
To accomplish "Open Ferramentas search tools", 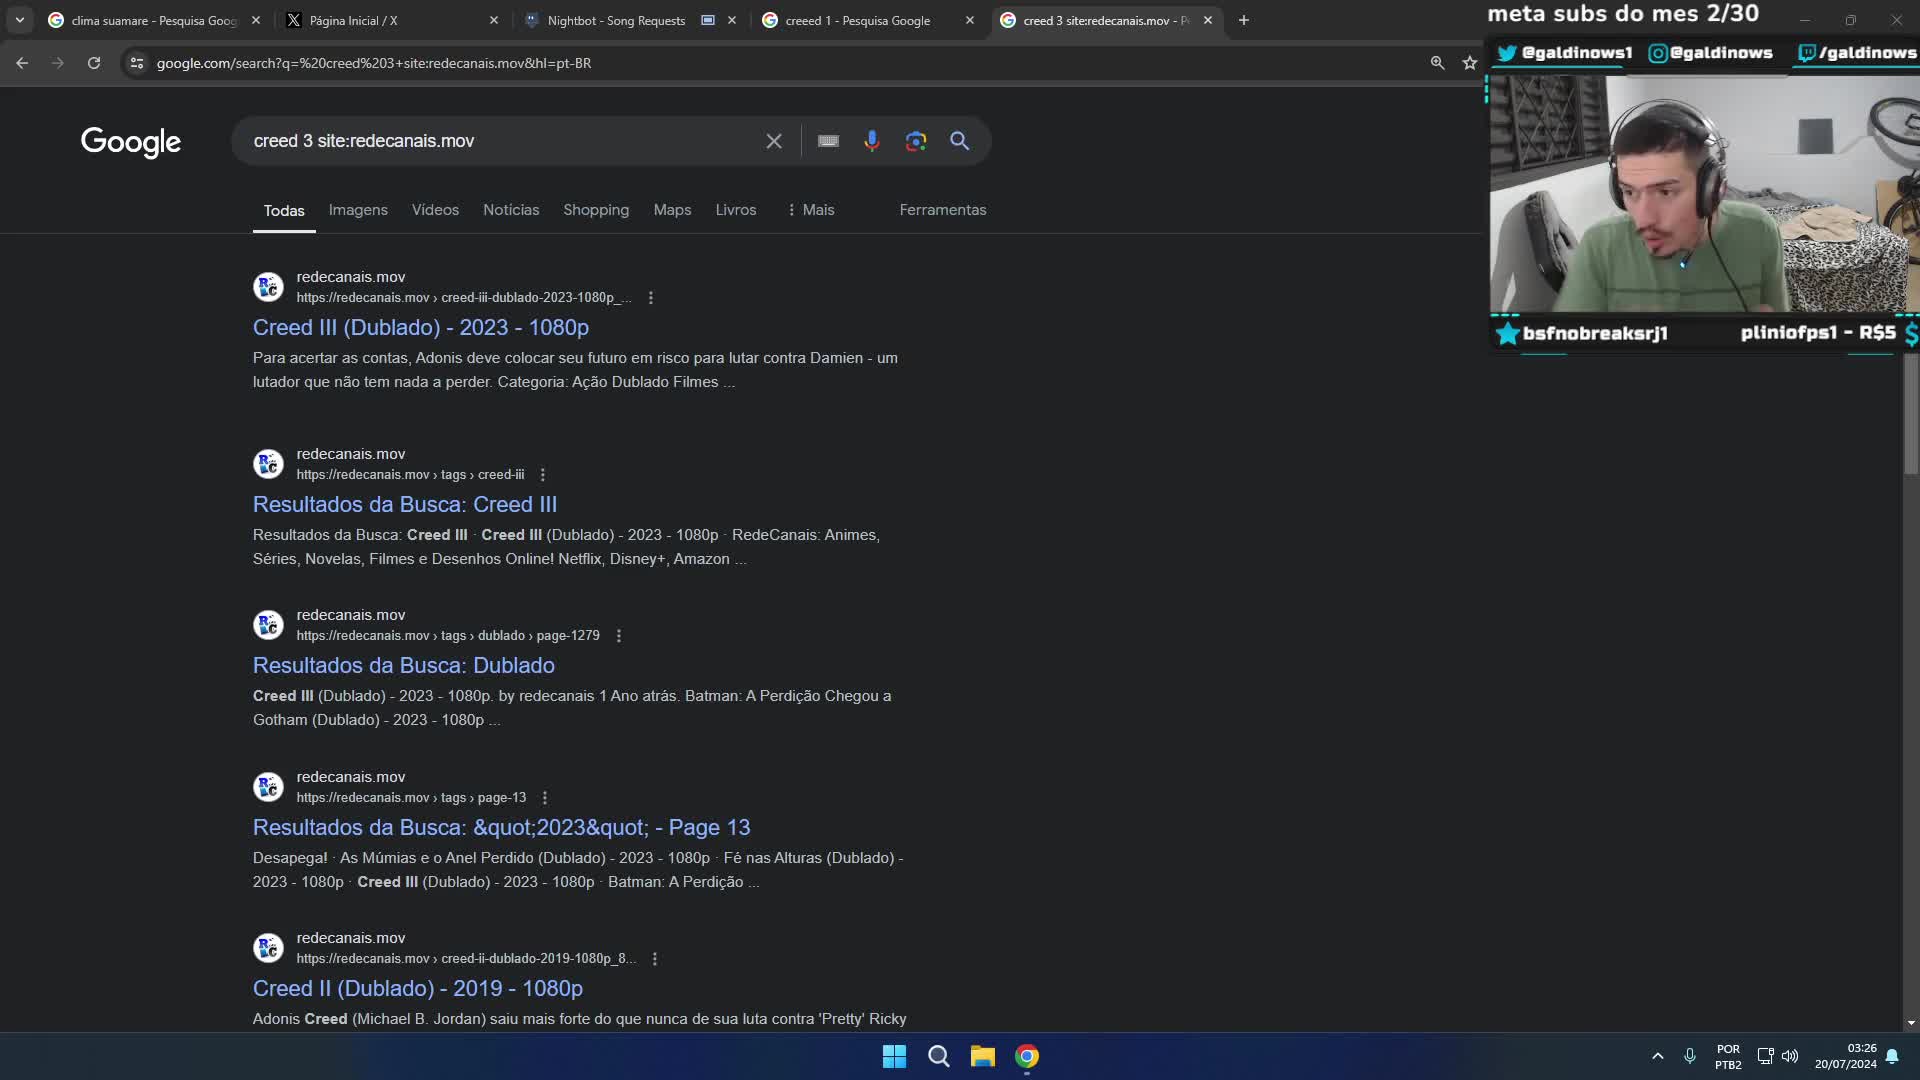I will [943, 210].
